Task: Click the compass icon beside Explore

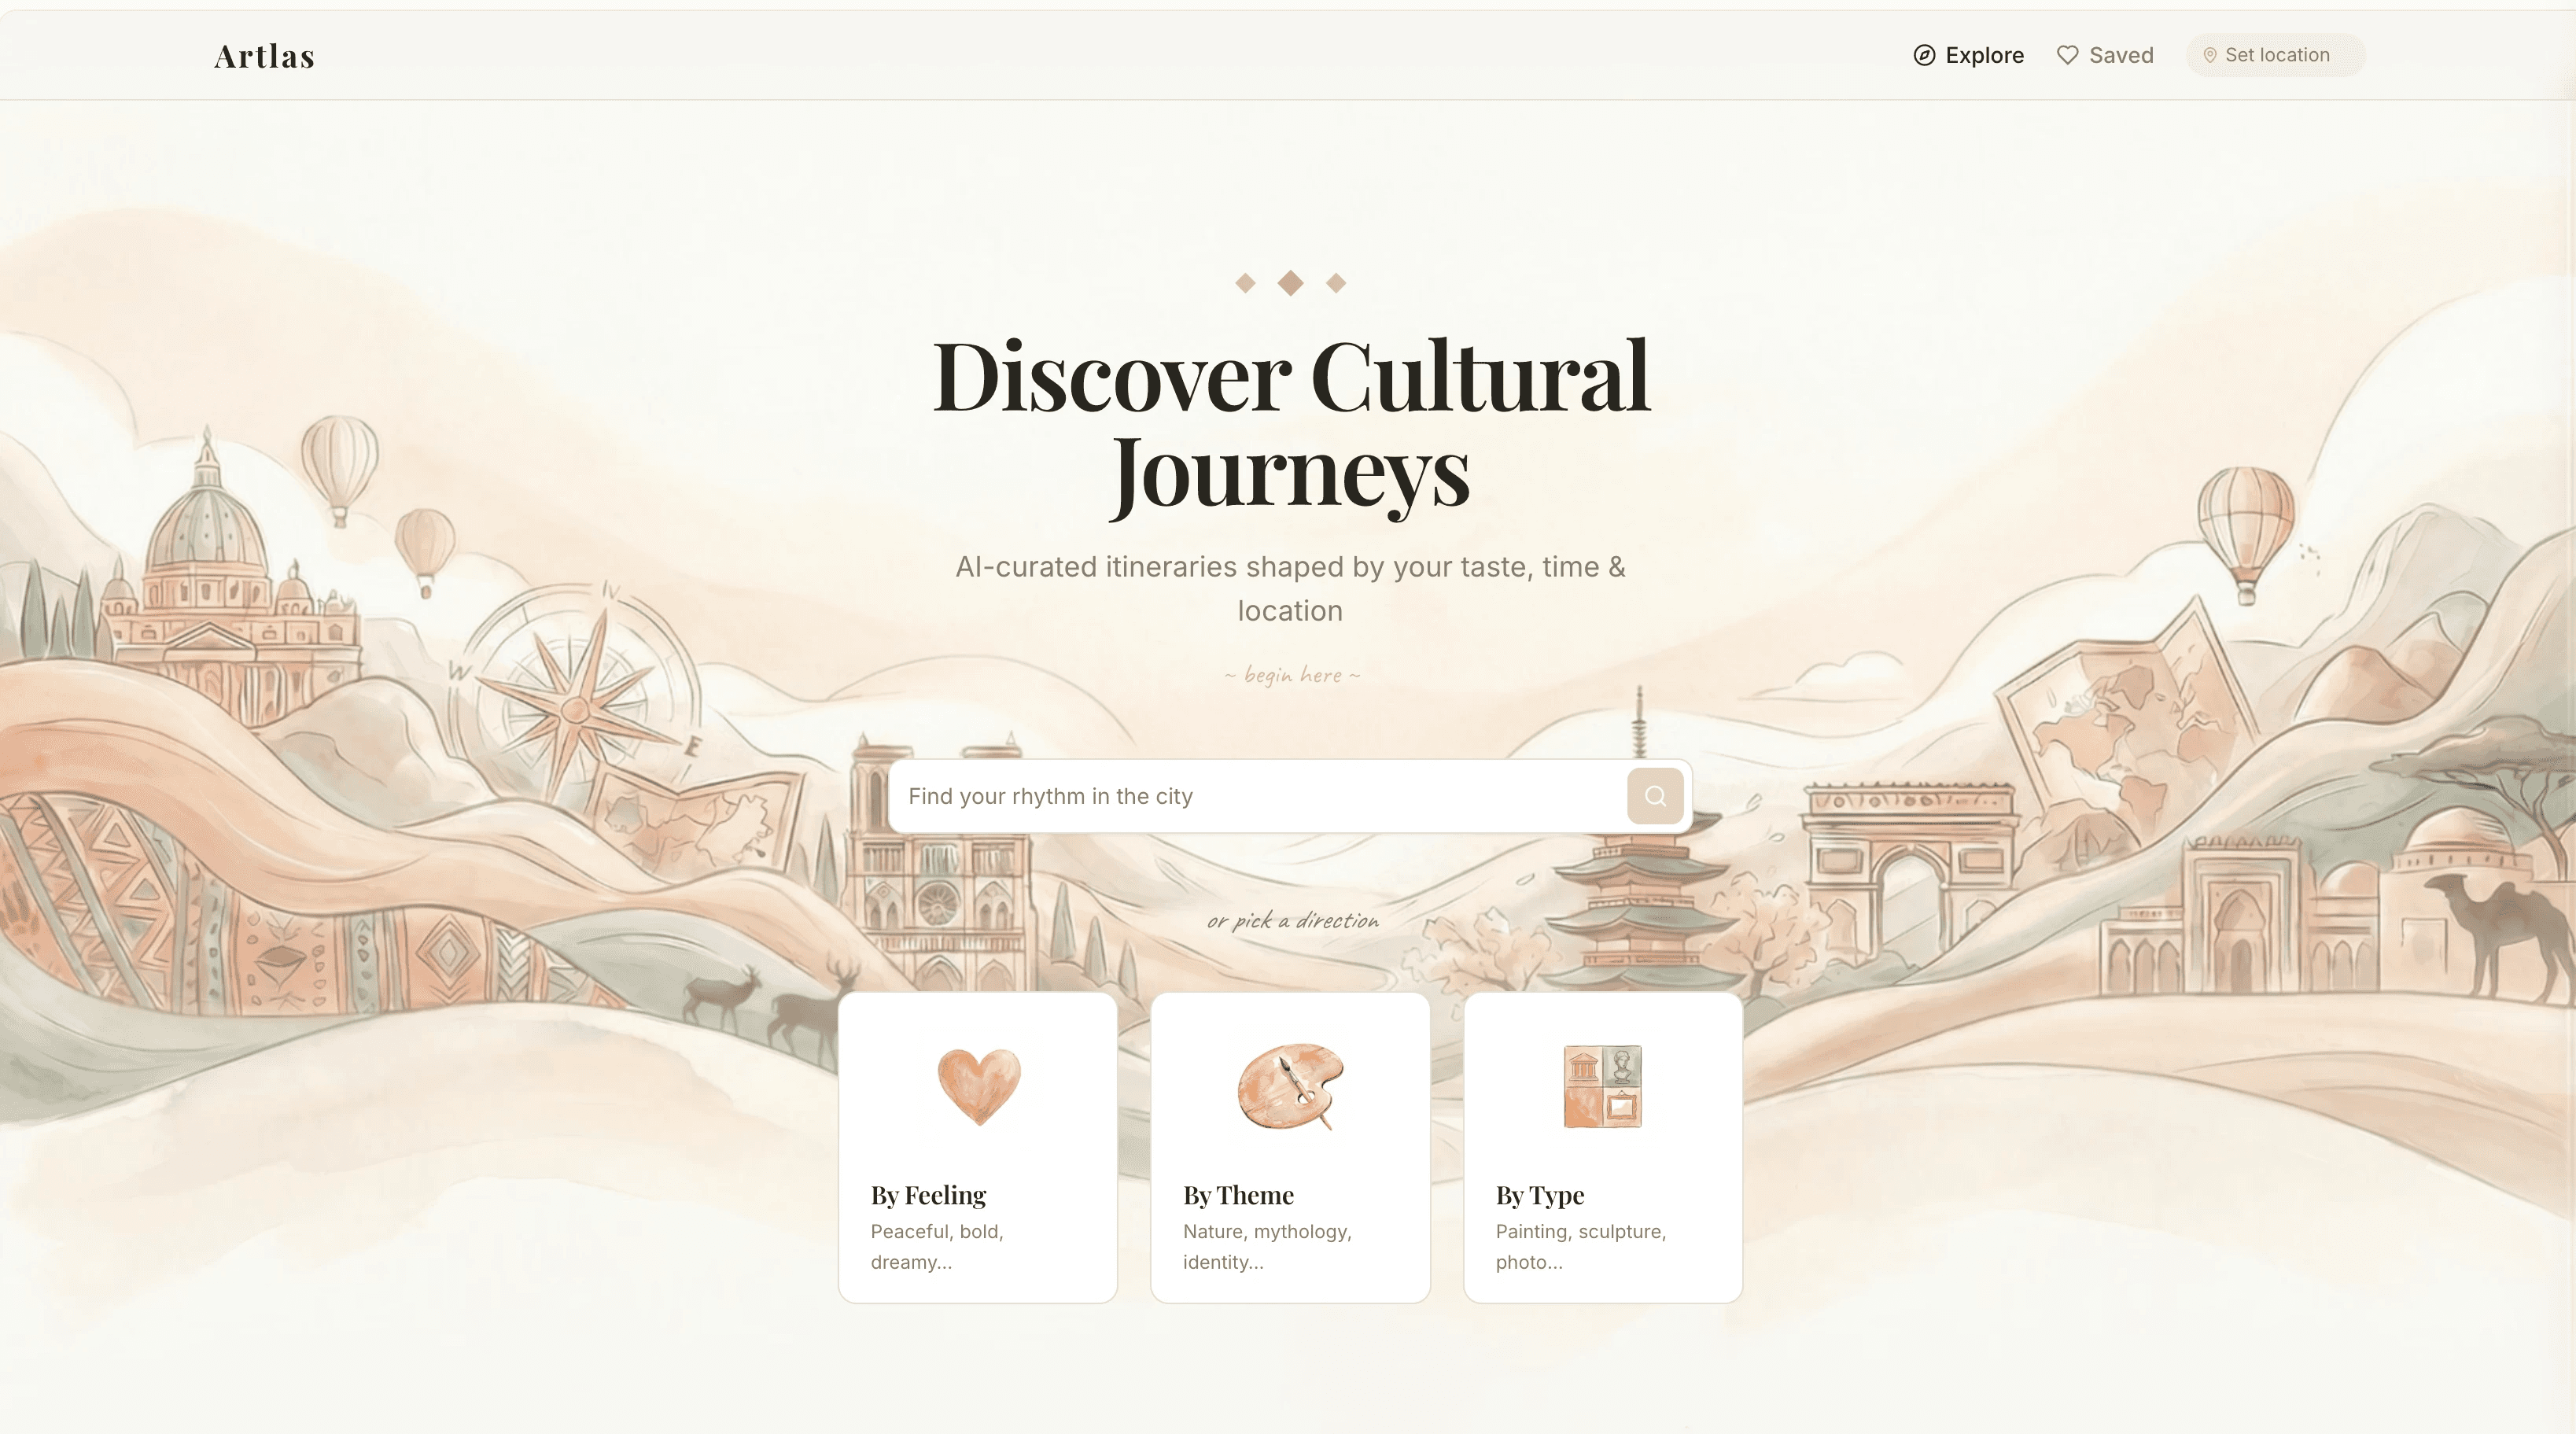Action: coord(1924,55)
